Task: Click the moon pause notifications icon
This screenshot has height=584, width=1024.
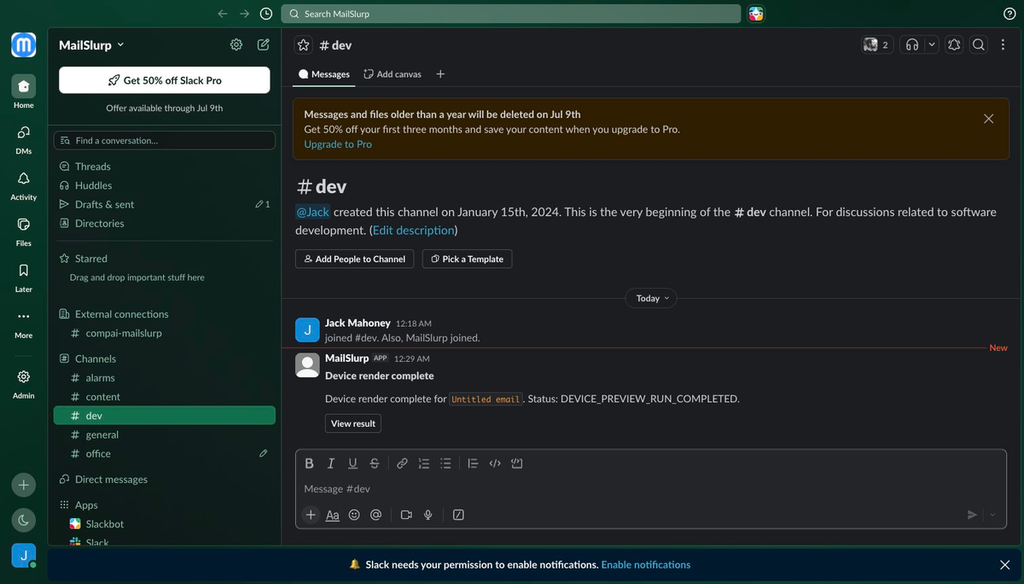Action: 24,520
